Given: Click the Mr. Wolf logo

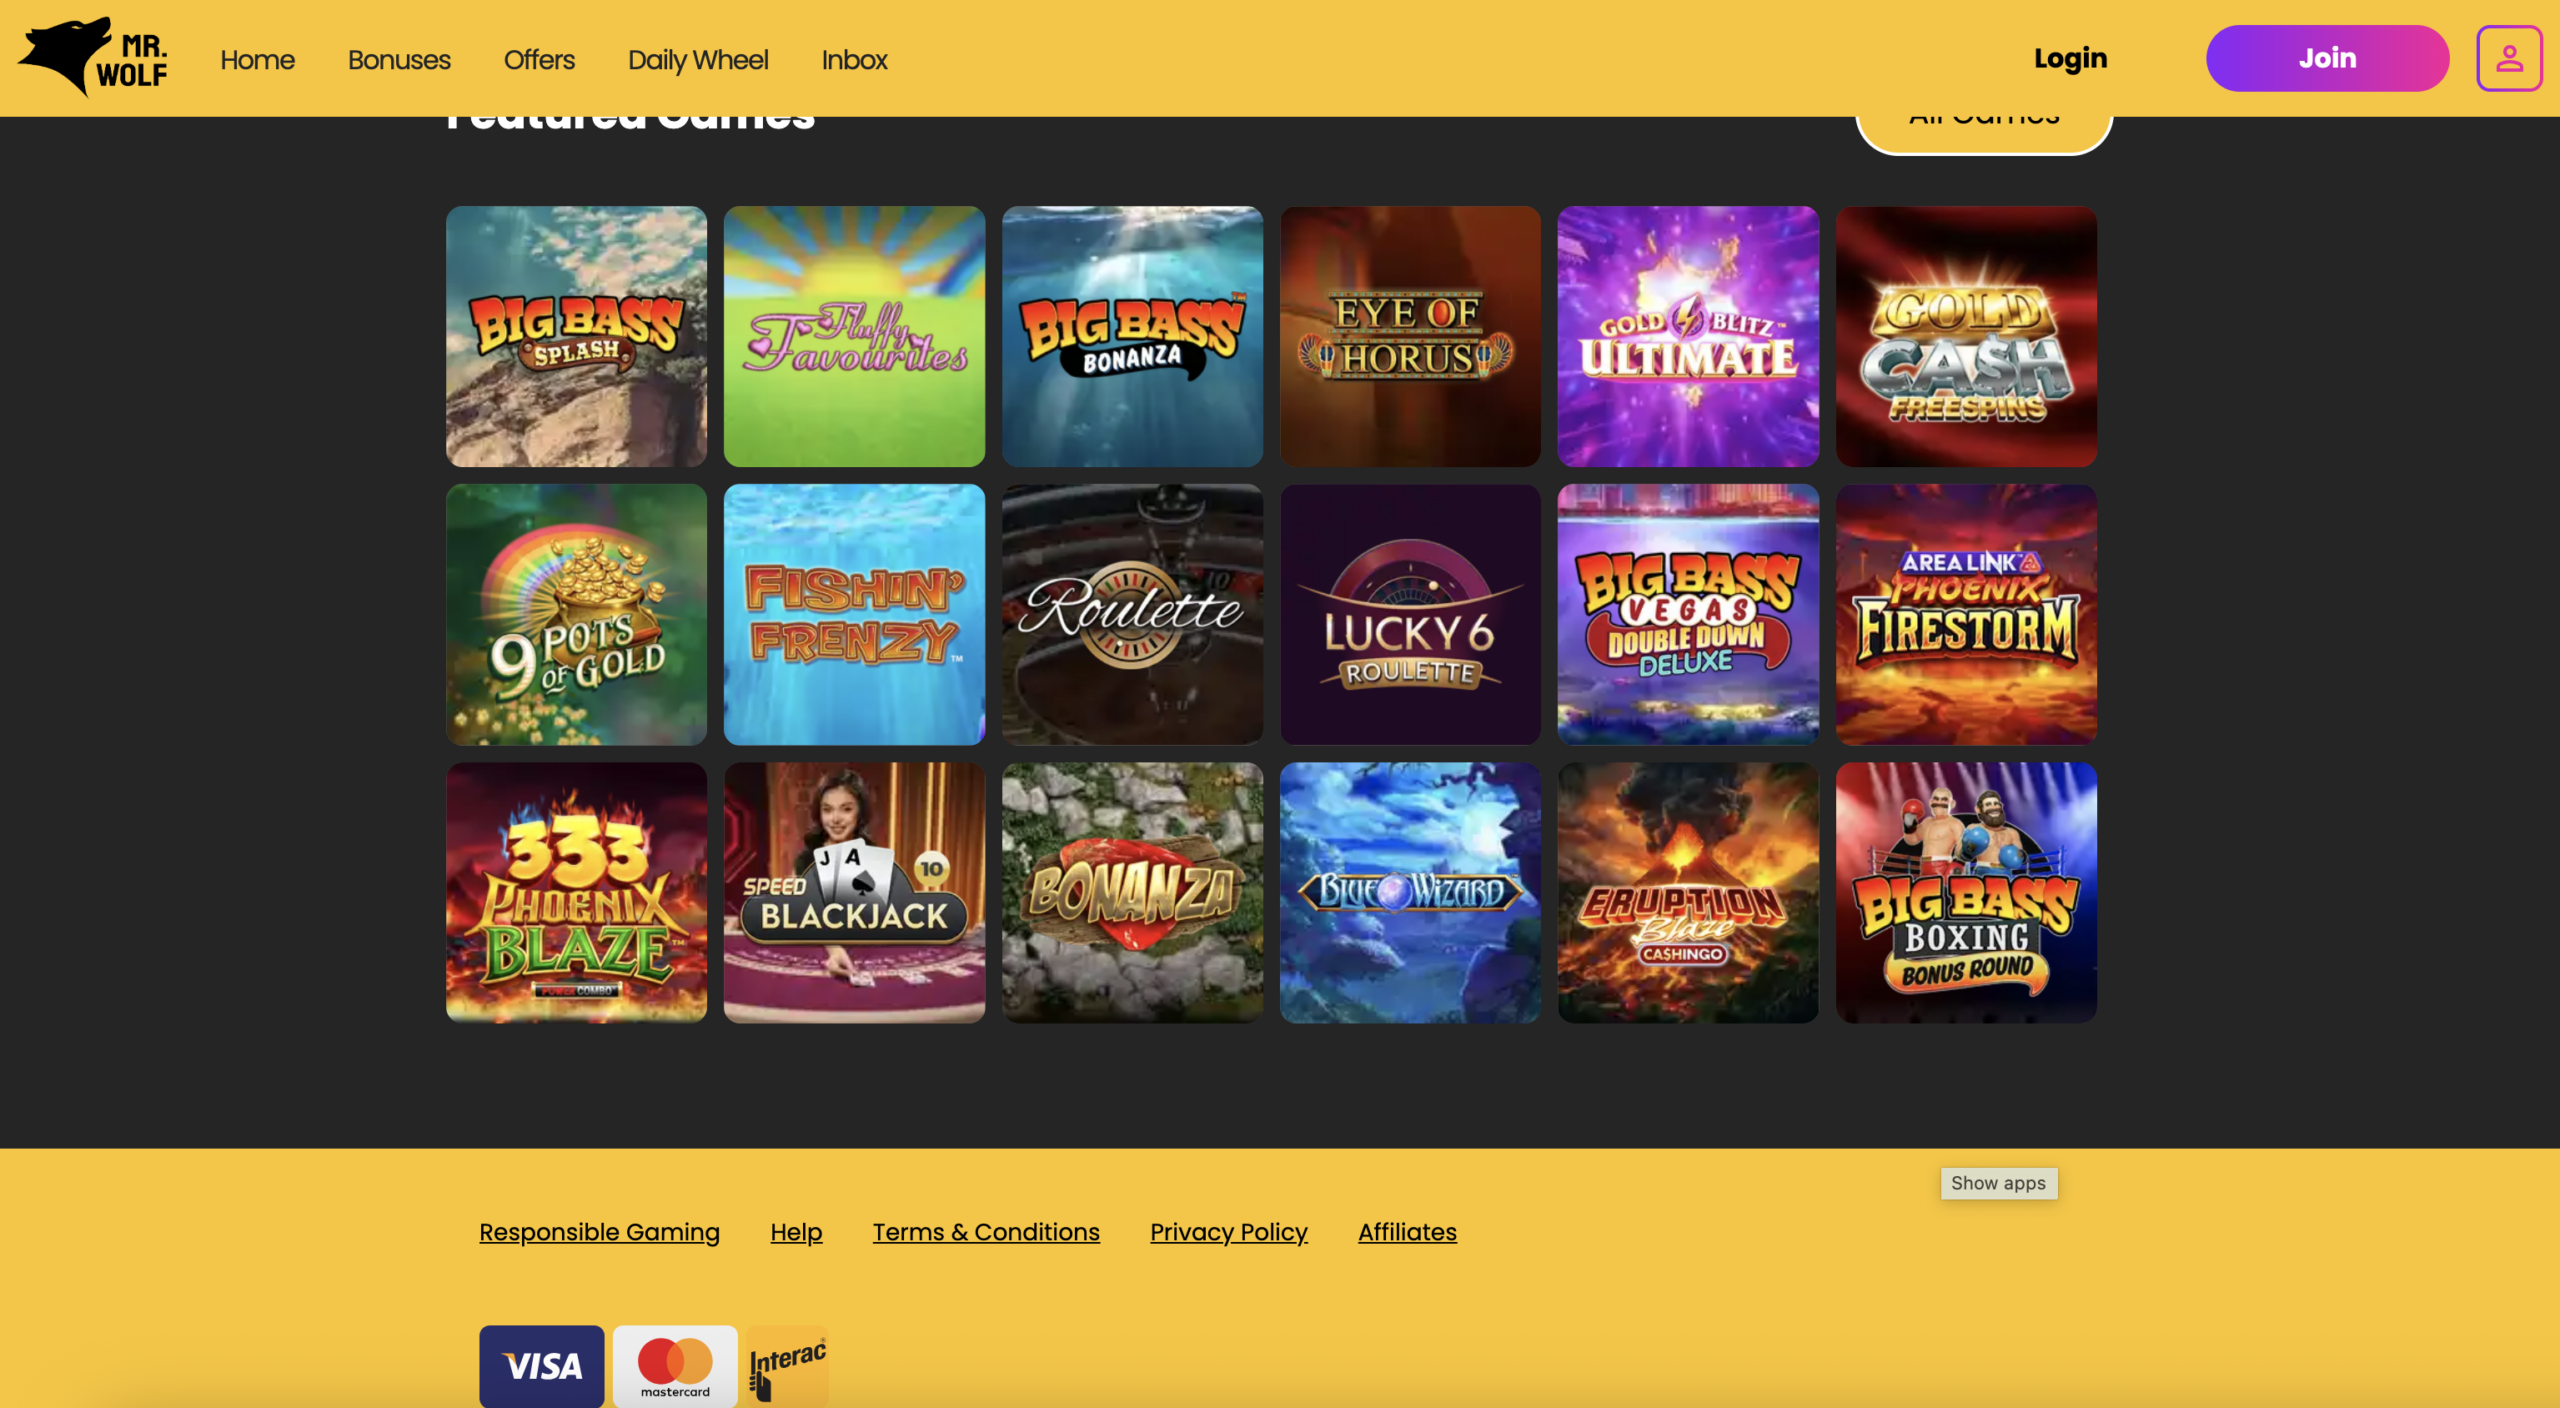Looking at the screenshot, I should 93,57.
